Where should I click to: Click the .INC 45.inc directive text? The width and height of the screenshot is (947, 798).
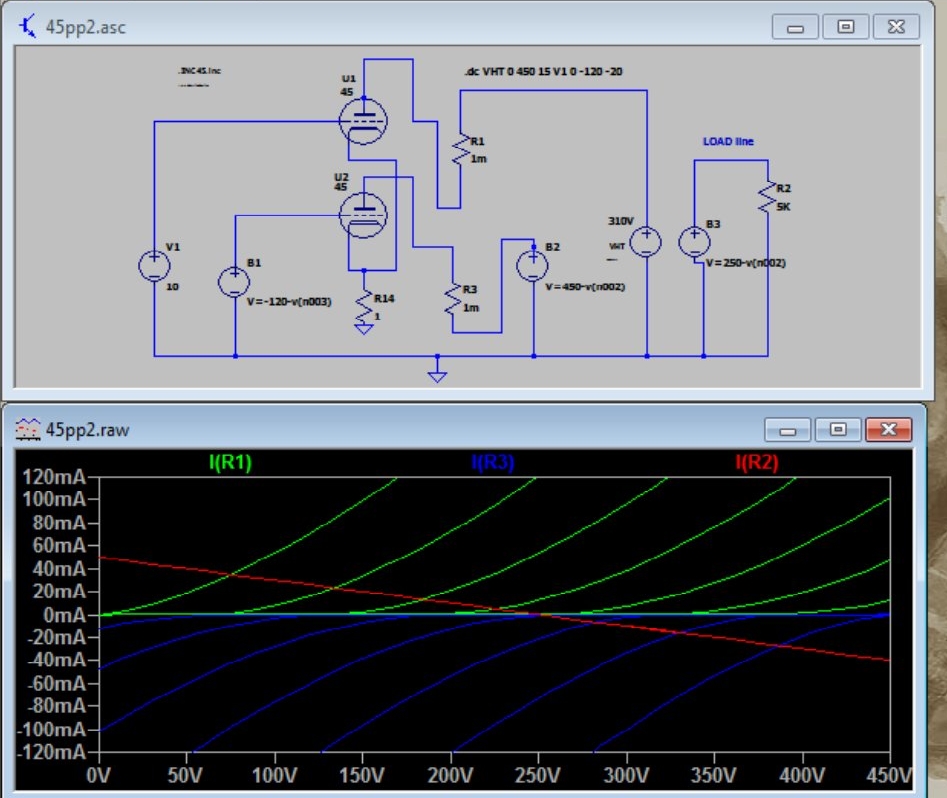200,71
